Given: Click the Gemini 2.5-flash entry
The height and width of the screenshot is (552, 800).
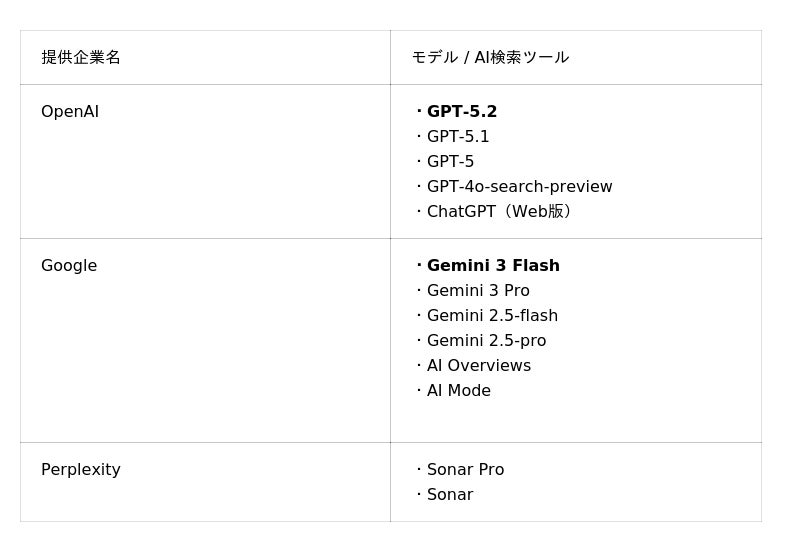Looking at the screenshot, I should click(492, 316).
